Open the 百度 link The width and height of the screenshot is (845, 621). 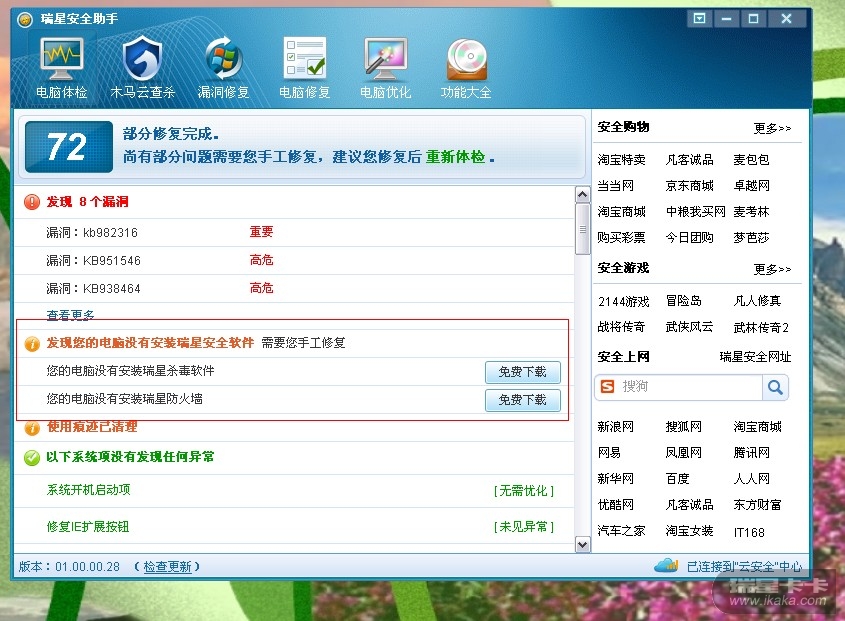[x=677, y=479]
